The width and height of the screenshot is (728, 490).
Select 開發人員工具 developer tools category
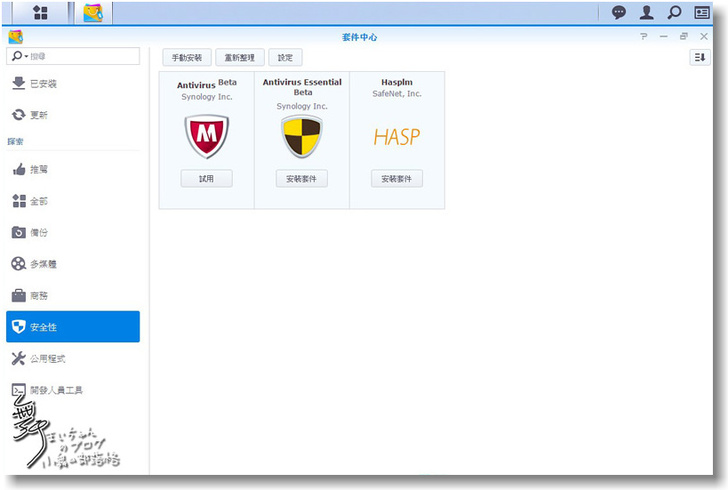(x=73, y=390)
